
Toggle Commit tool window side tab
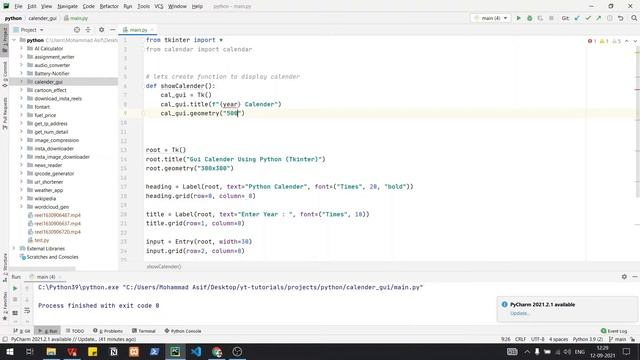tap(4, 74)
